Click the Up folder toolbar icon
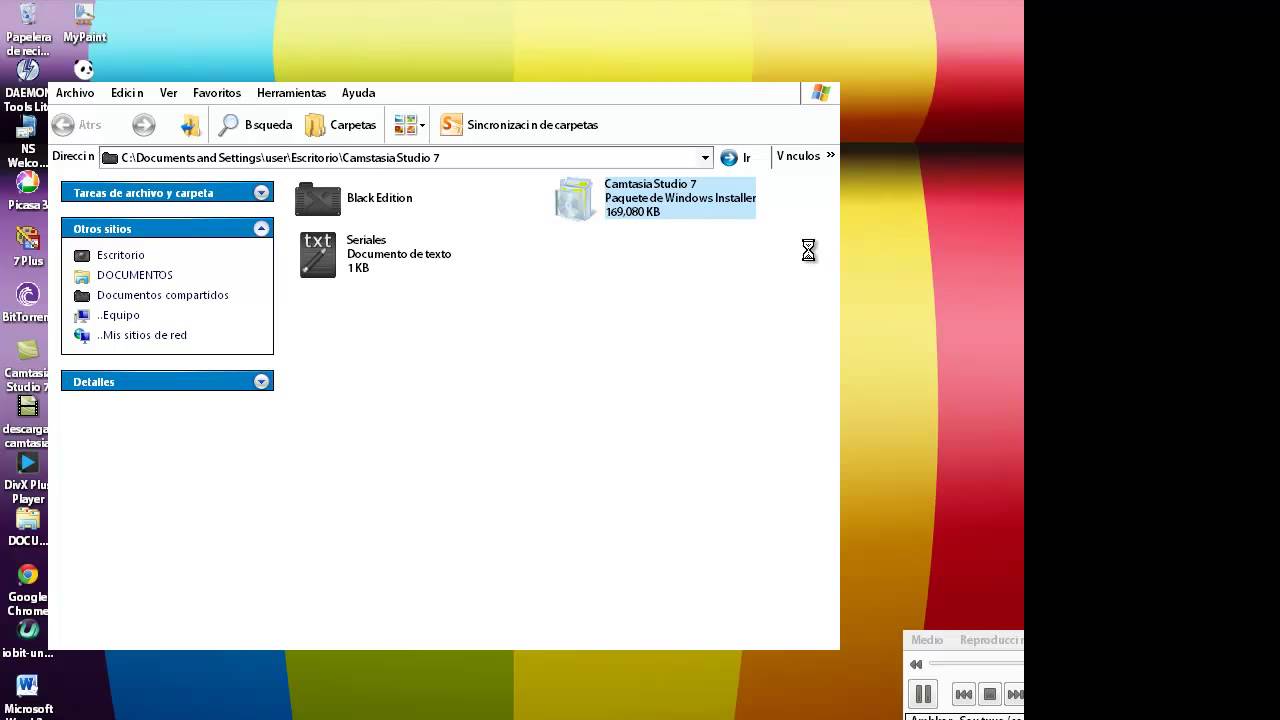The image size is (1280, 720). coord(190,125)
